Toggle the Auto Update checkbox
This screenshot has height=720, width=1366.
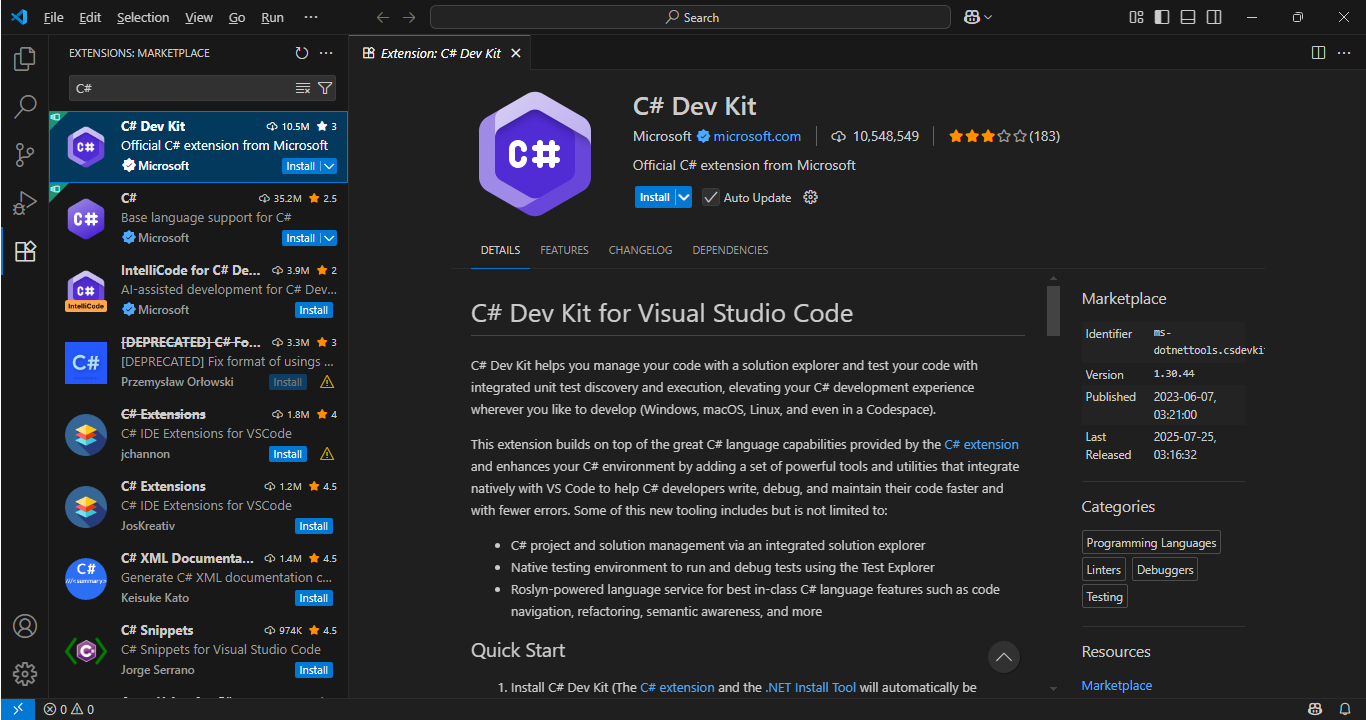click(x=711, y=197)
